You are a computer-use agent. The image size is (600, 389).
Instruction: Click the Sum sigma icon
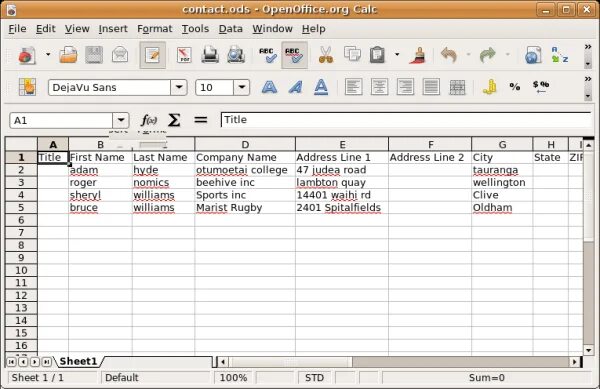pos(174,120)
